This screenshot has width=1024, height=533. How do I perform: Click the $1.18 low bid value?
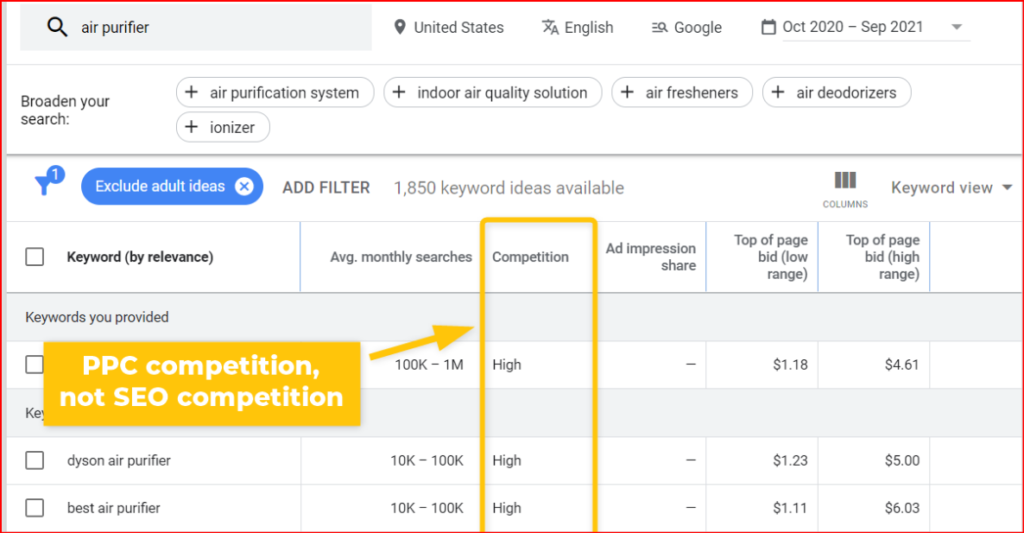790,364
